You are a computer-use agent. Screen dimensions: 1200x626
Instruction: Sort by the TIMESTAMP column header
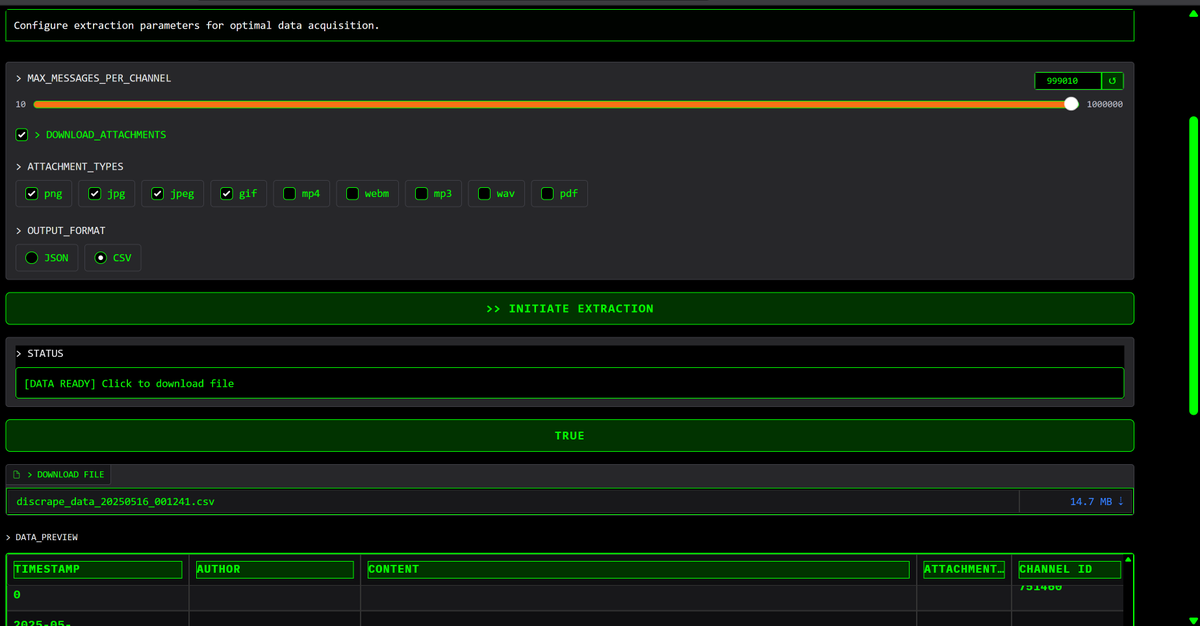pyautogui.click(x=98, y=570)
